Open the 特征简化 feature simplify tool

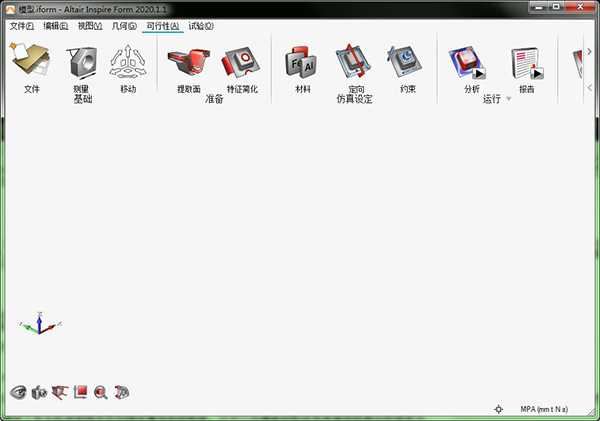pyautogui.click(x=241, y=62)
